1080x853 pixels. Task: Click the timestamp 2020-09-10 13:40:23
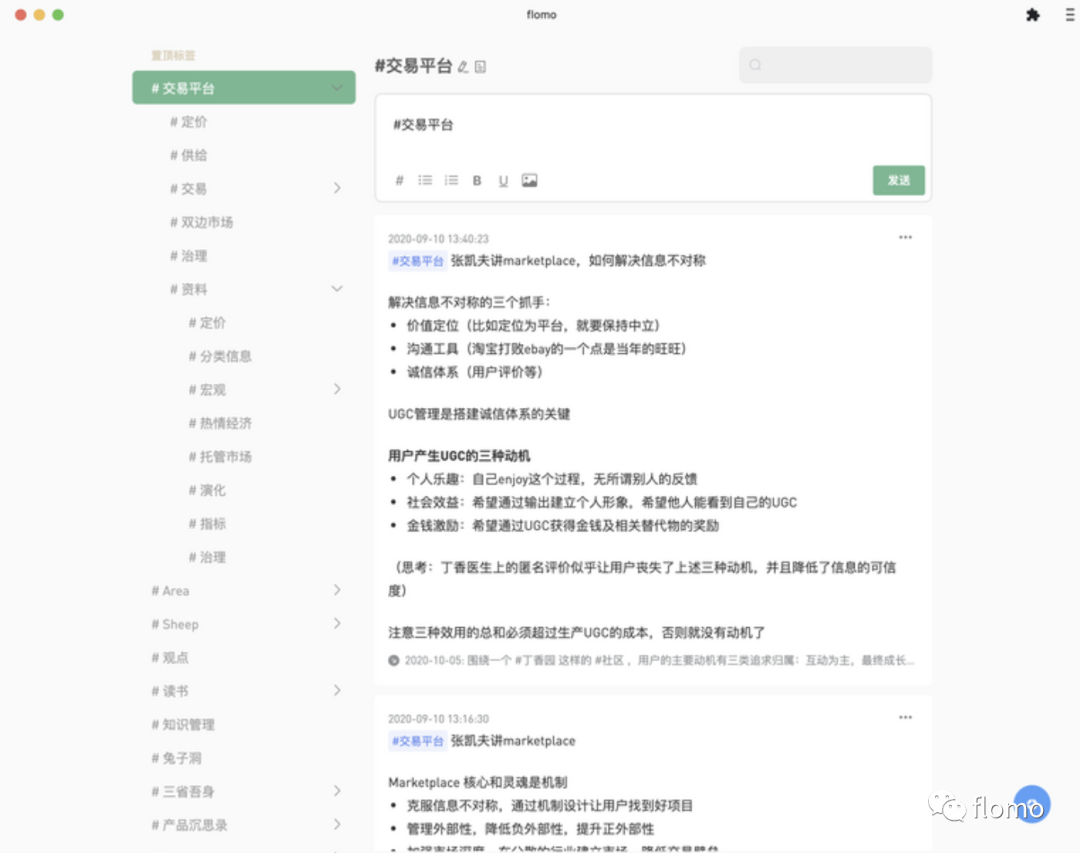click(x=438, y=238)
